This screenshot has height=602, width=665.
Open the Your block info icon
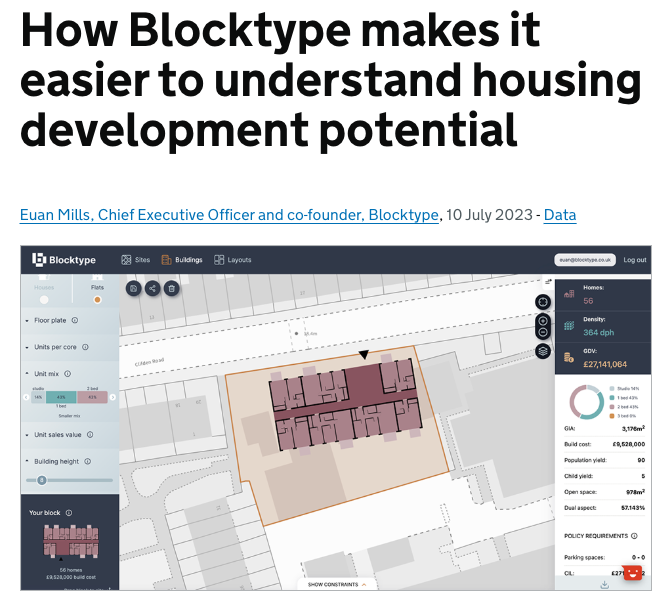tap(69, 513)
